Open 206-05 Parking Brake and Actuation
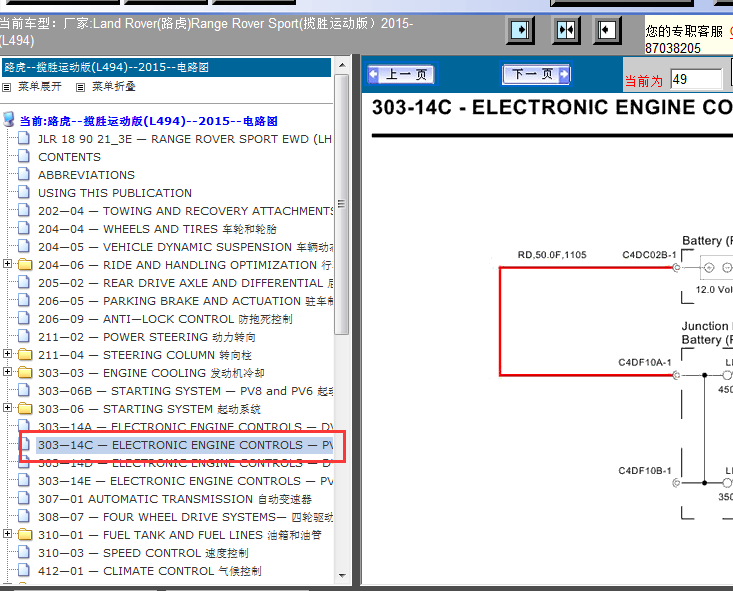The image size is (733, 591). point(186,301)
